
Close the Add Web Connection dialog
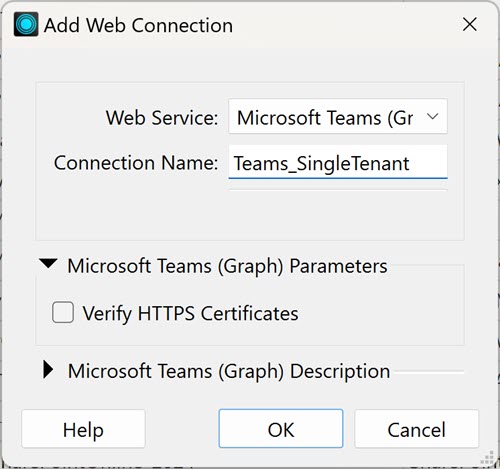point(470,24)
